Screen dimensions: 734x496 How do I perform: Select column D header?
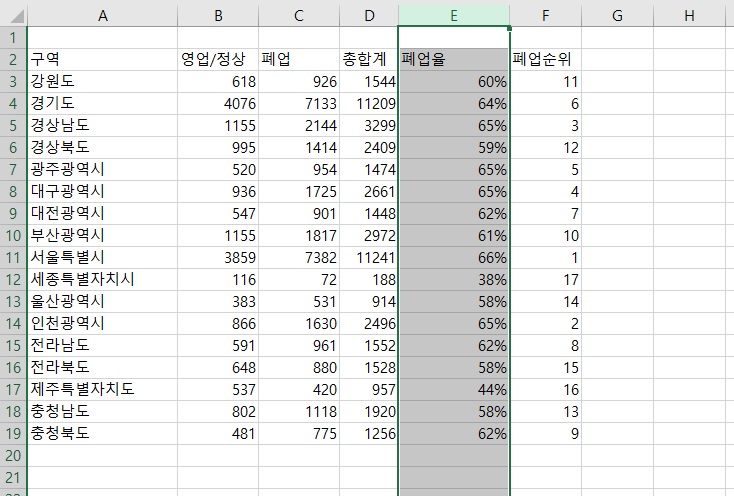coord(369,16)
